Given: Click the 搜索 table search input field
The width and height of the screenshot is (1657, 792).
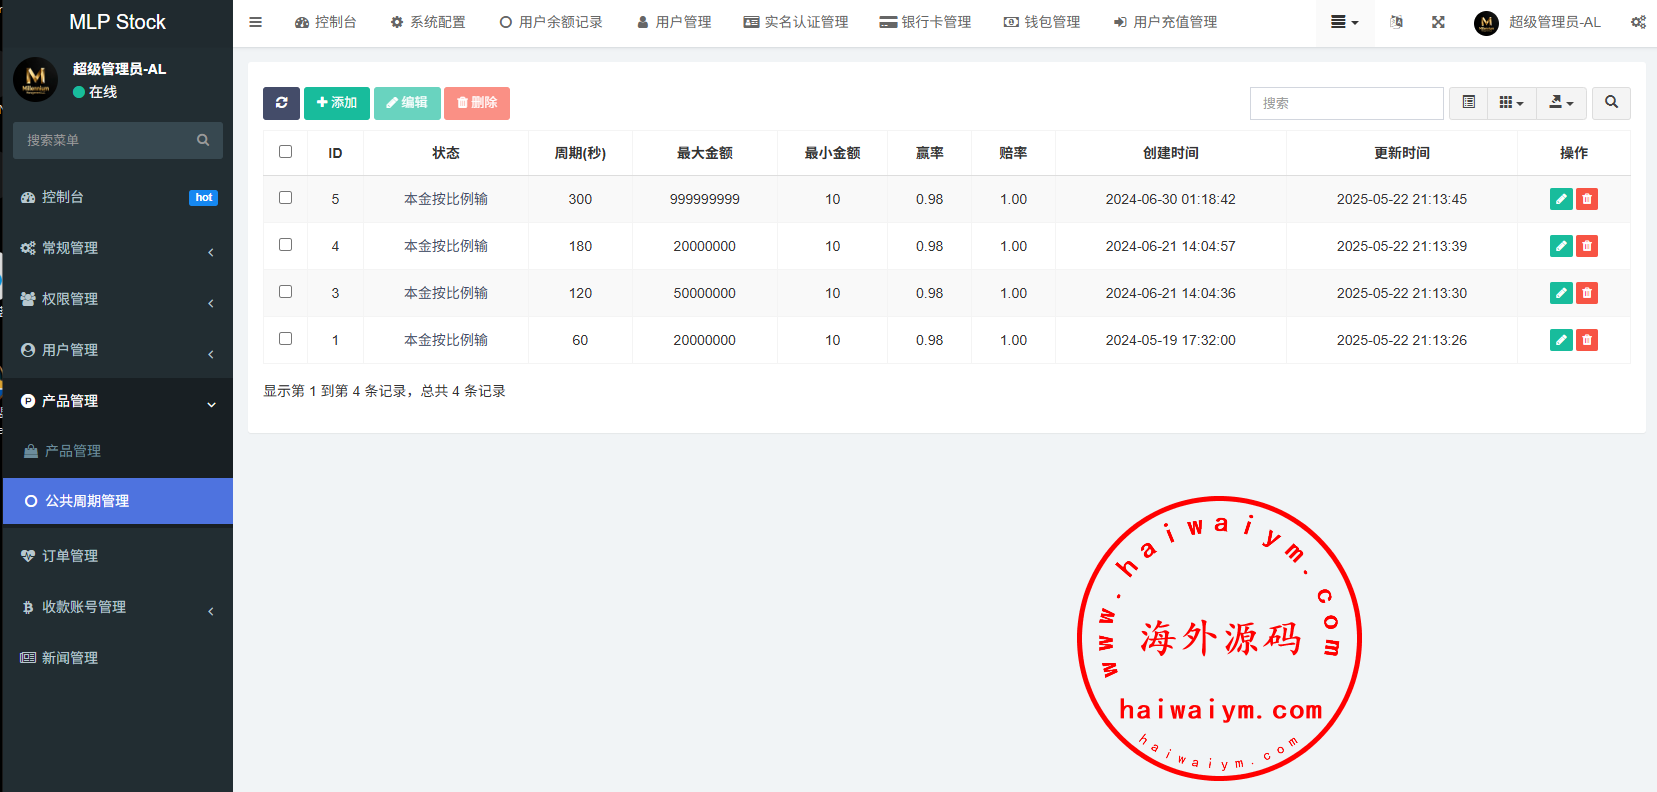Looking at the screenshot, I should tap(1346, 103).
